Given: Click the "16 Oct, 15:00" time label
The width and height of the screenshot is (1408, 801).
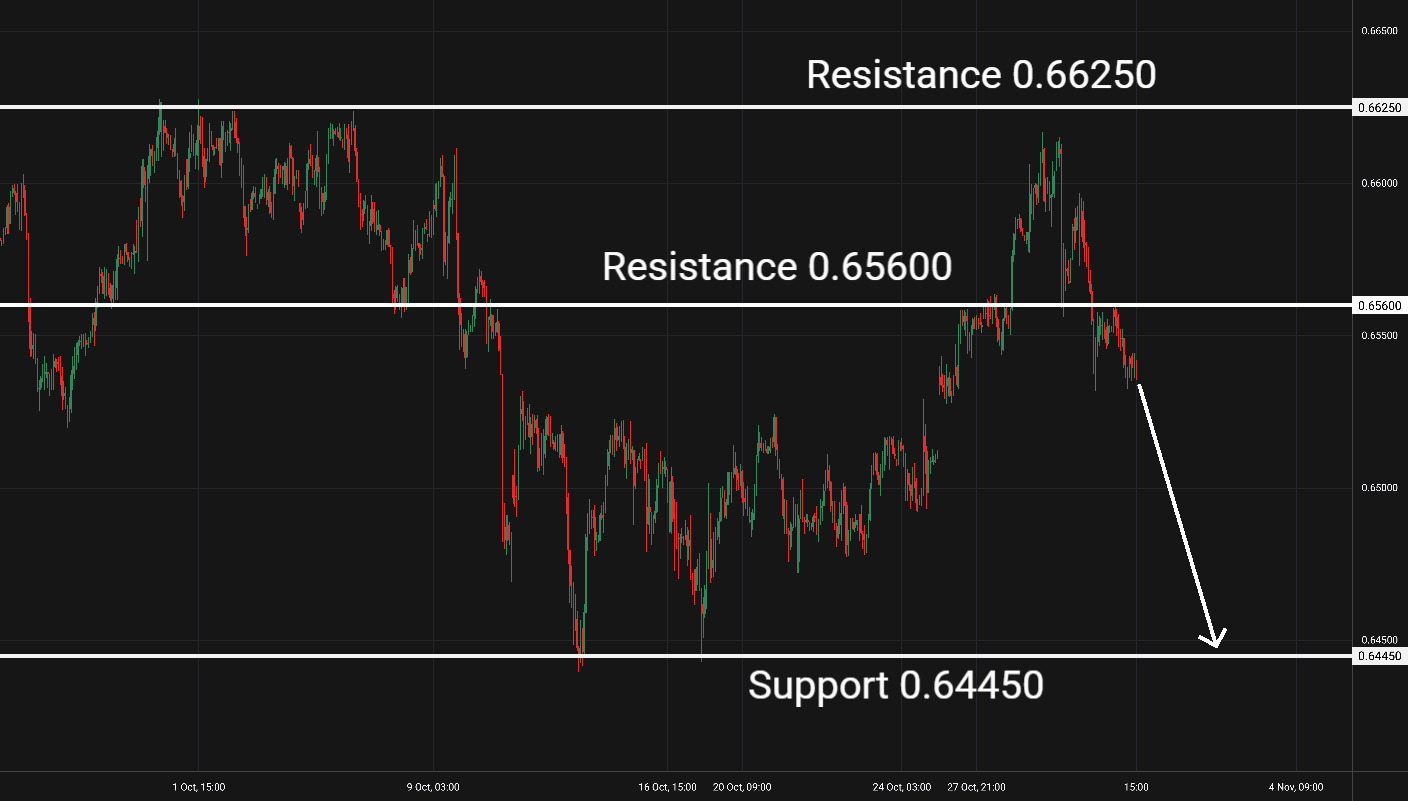Looking at the screenshot, I should click(667, 787).
